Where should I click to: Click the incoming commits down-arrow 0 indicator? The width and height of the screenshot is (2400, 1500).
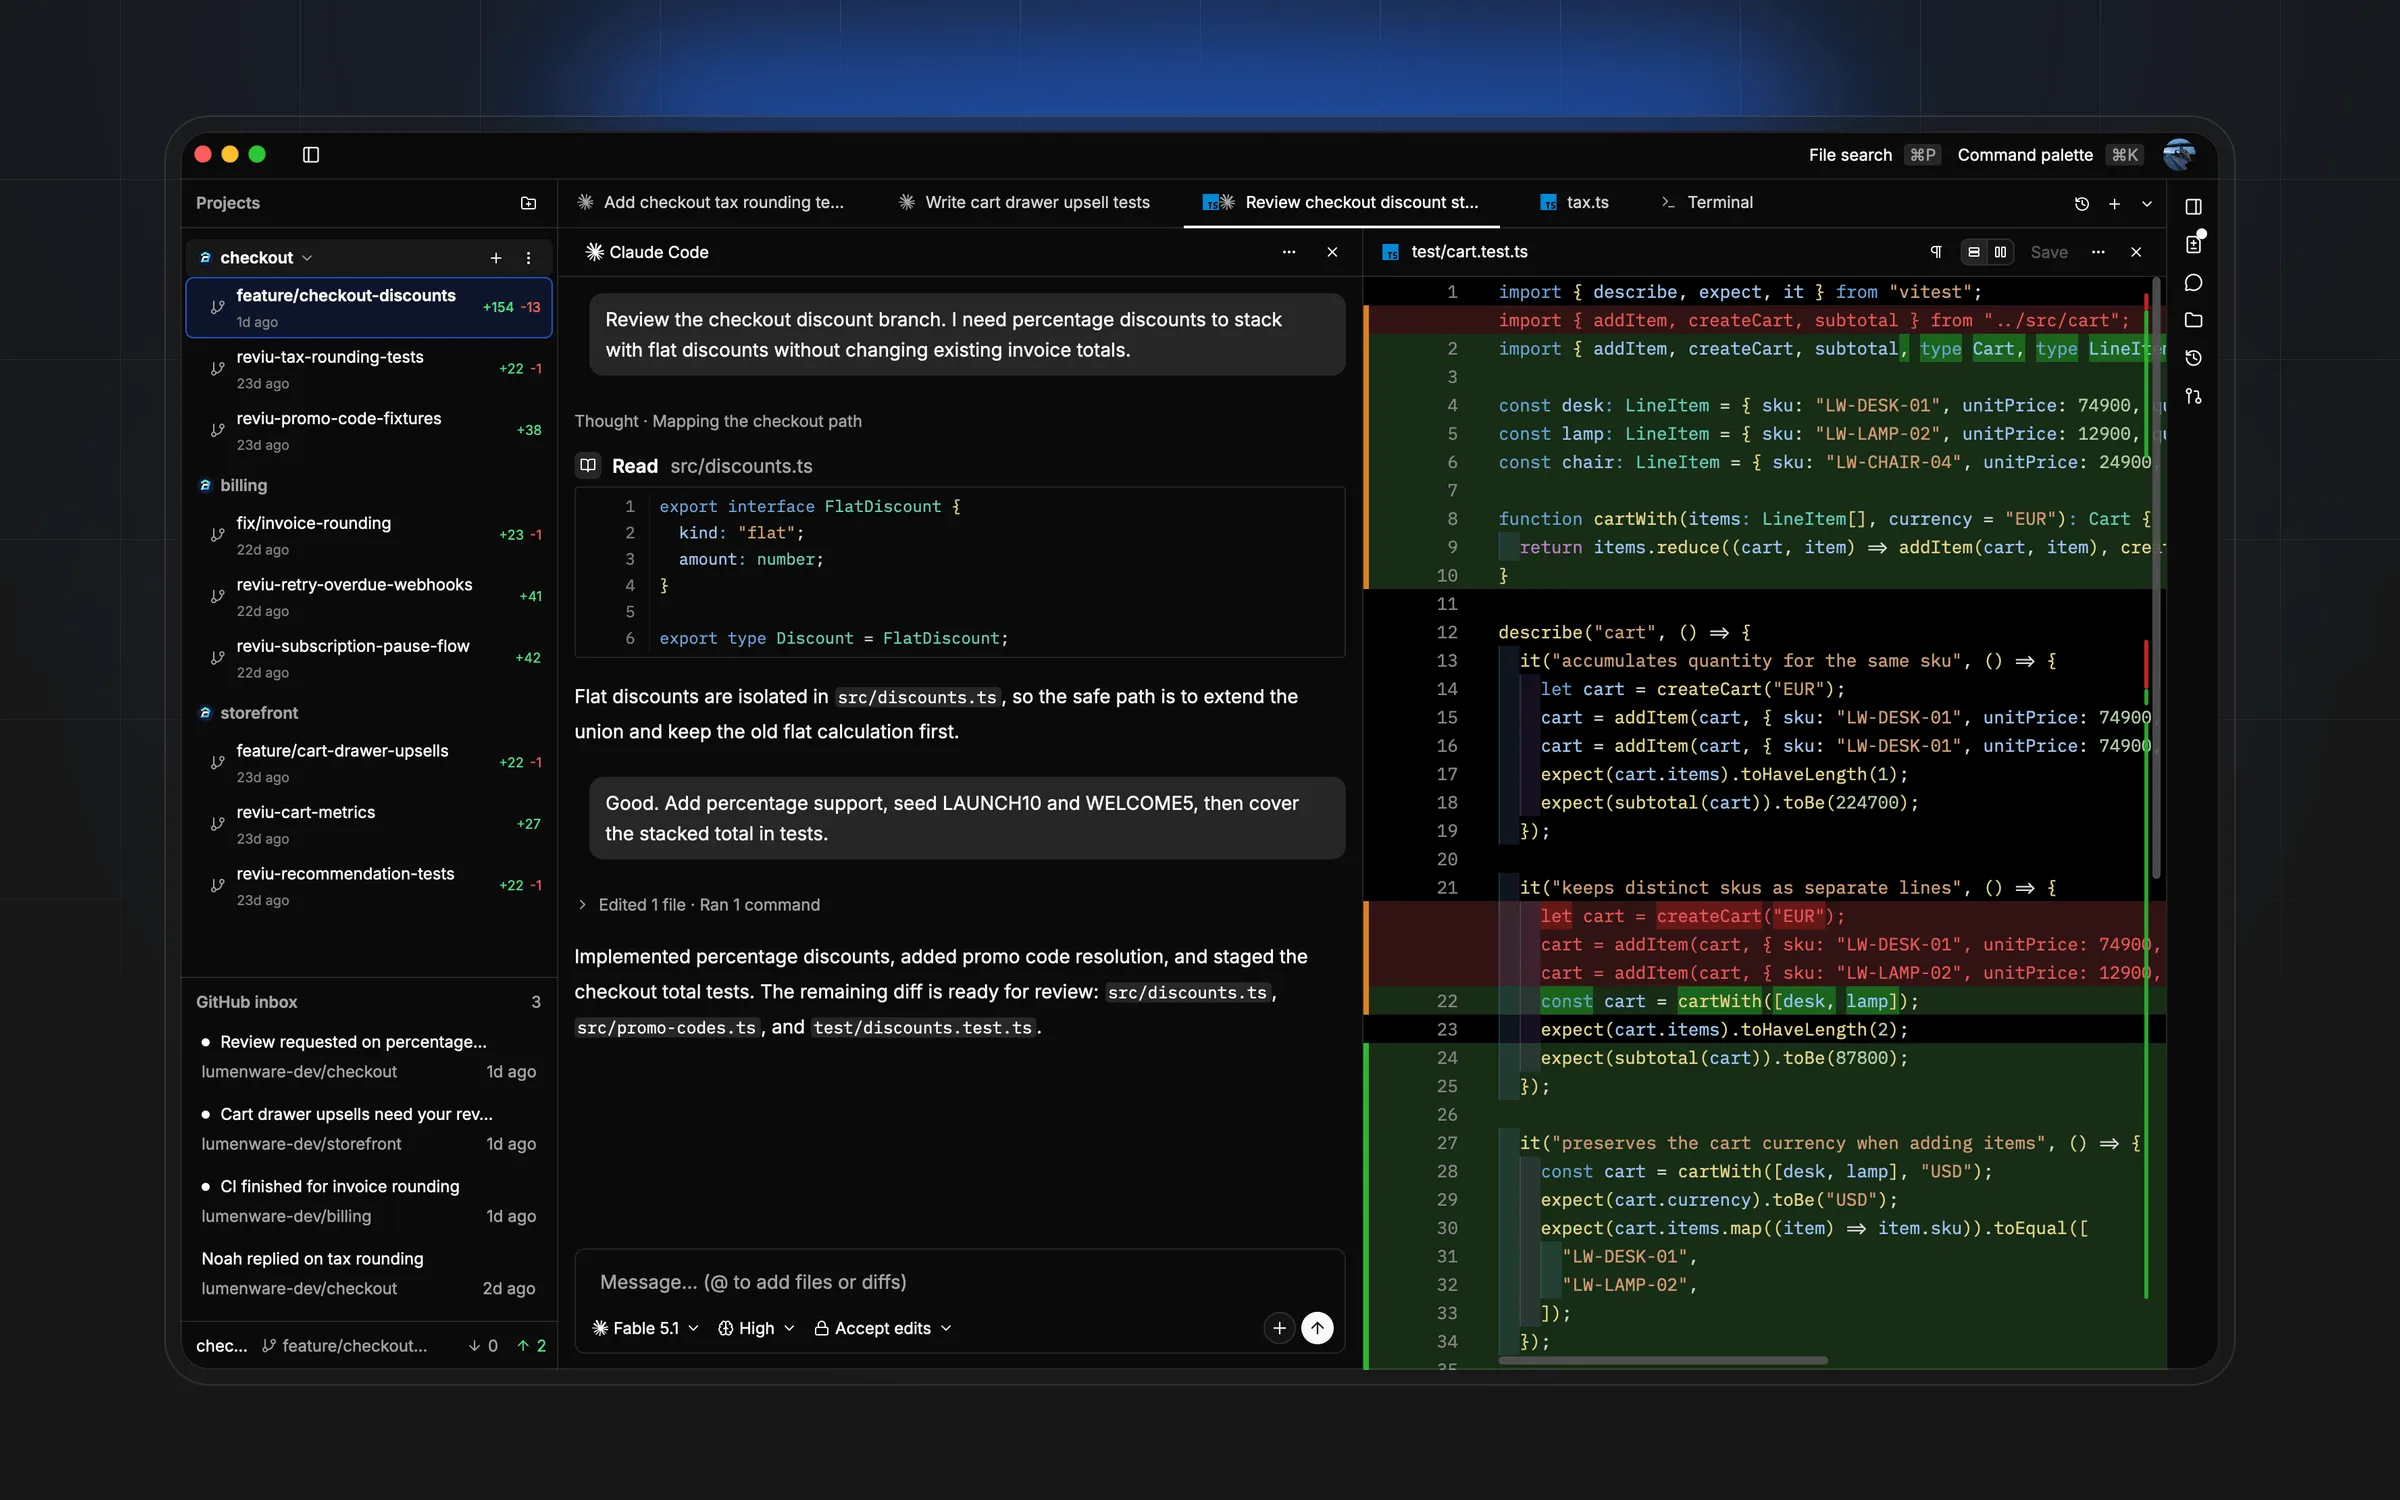483,1346
